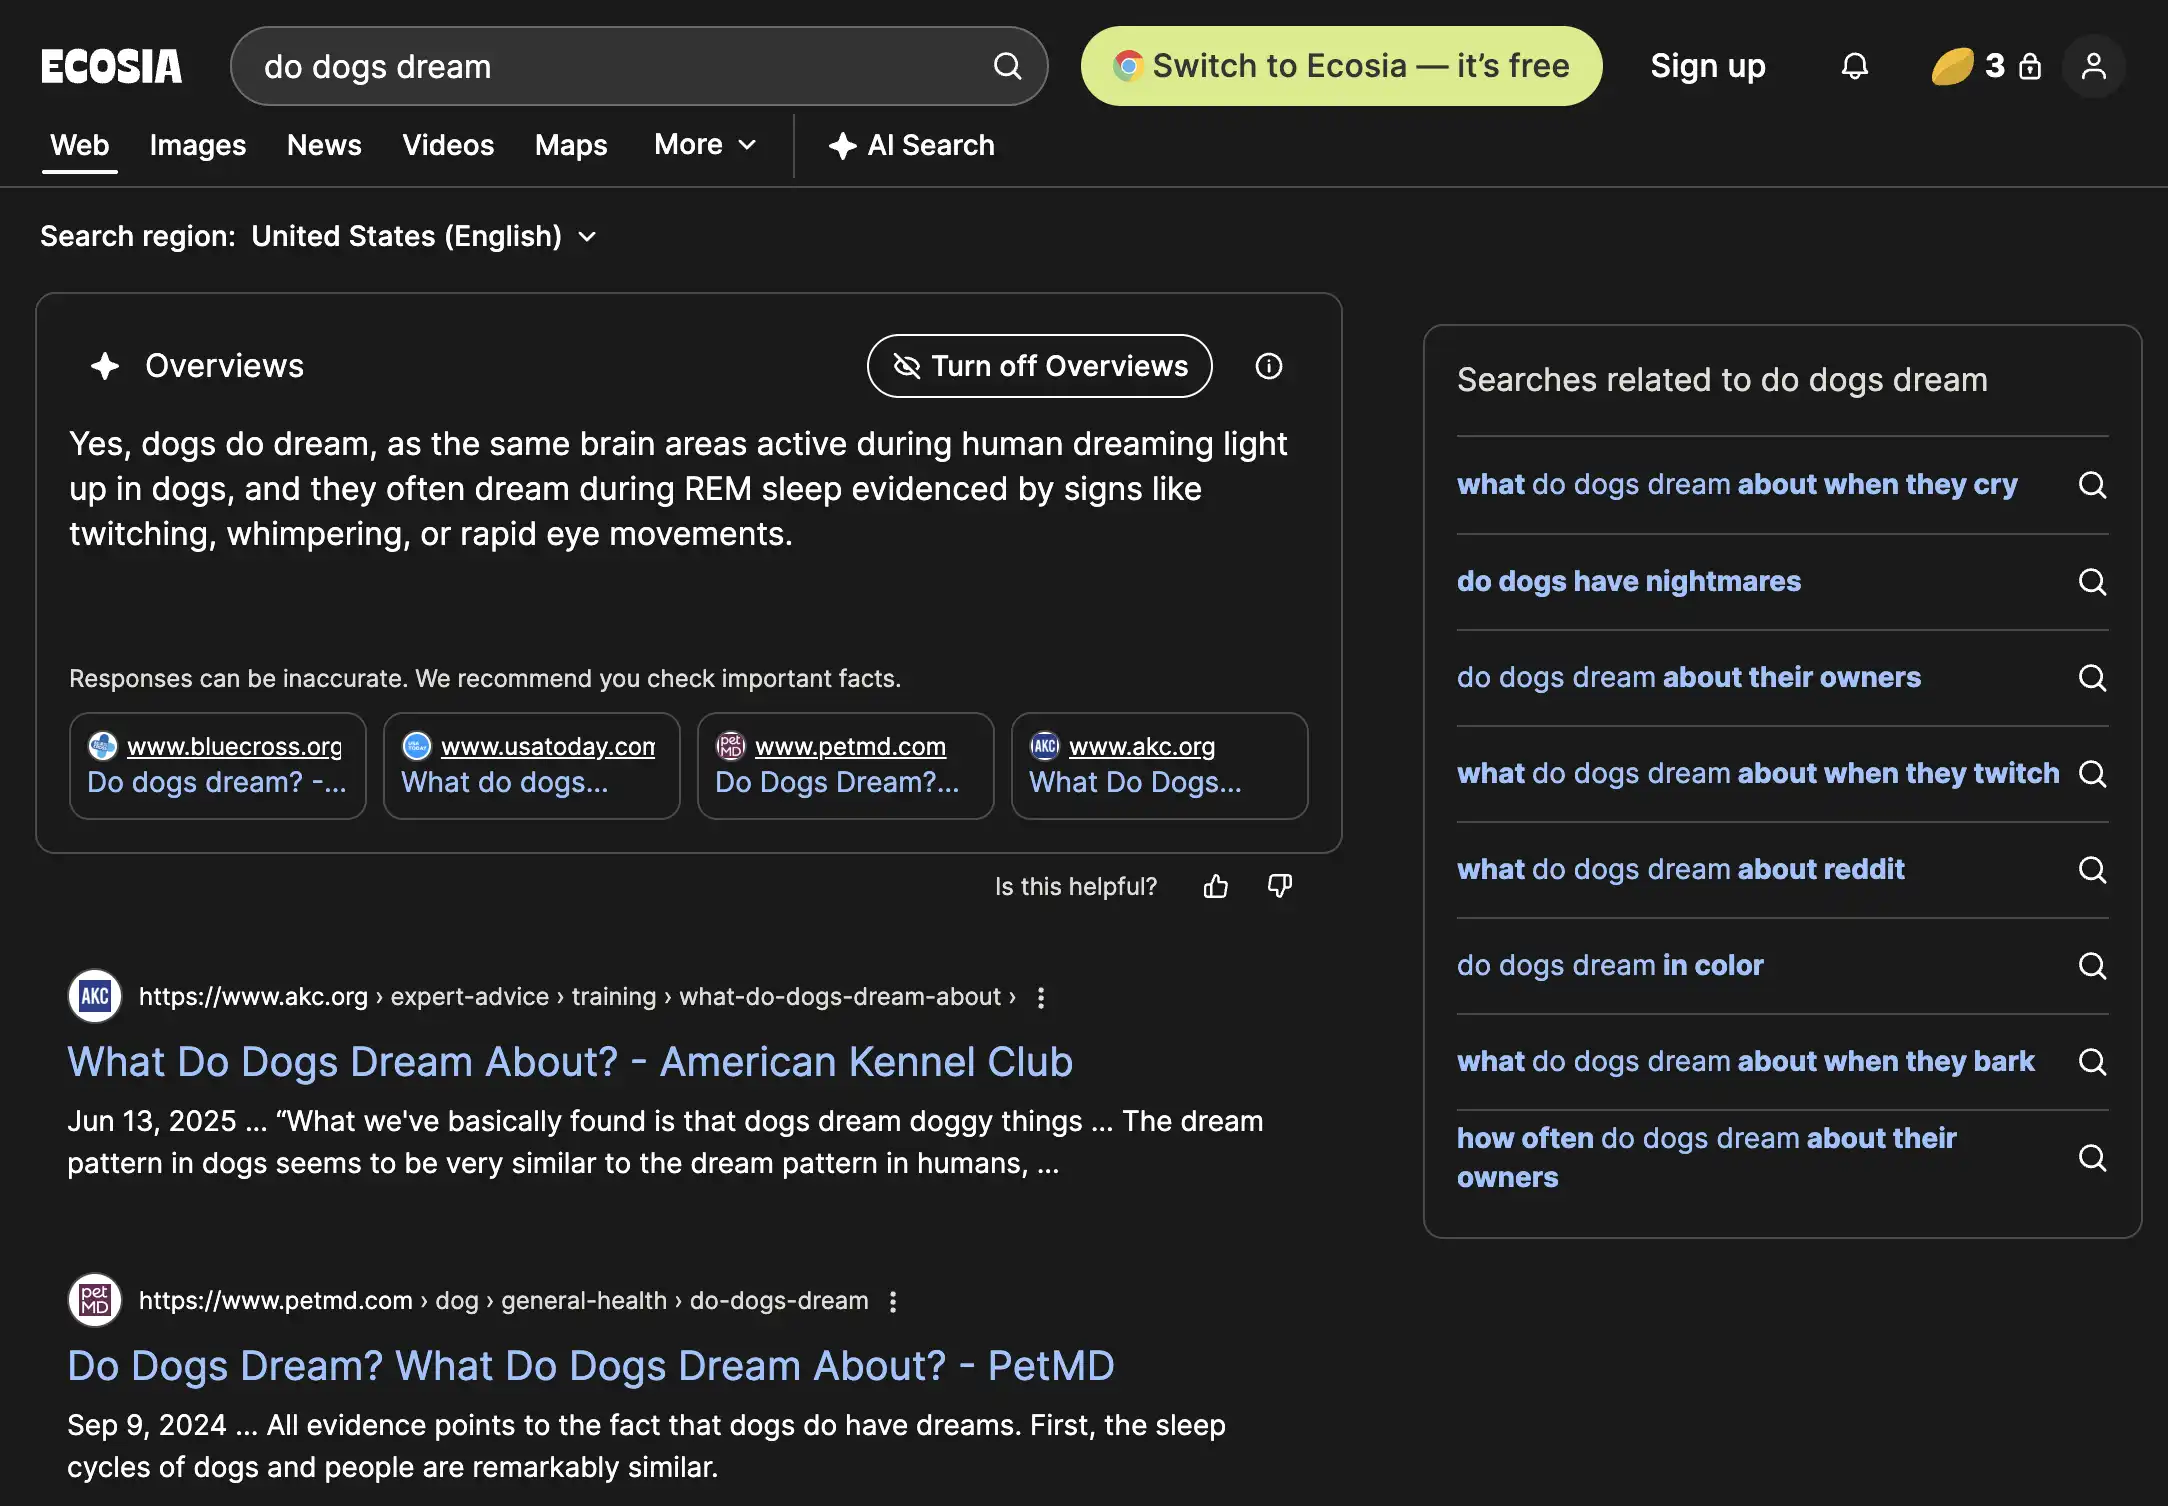Click the search magnifier icon in search box

[1007, 66]
